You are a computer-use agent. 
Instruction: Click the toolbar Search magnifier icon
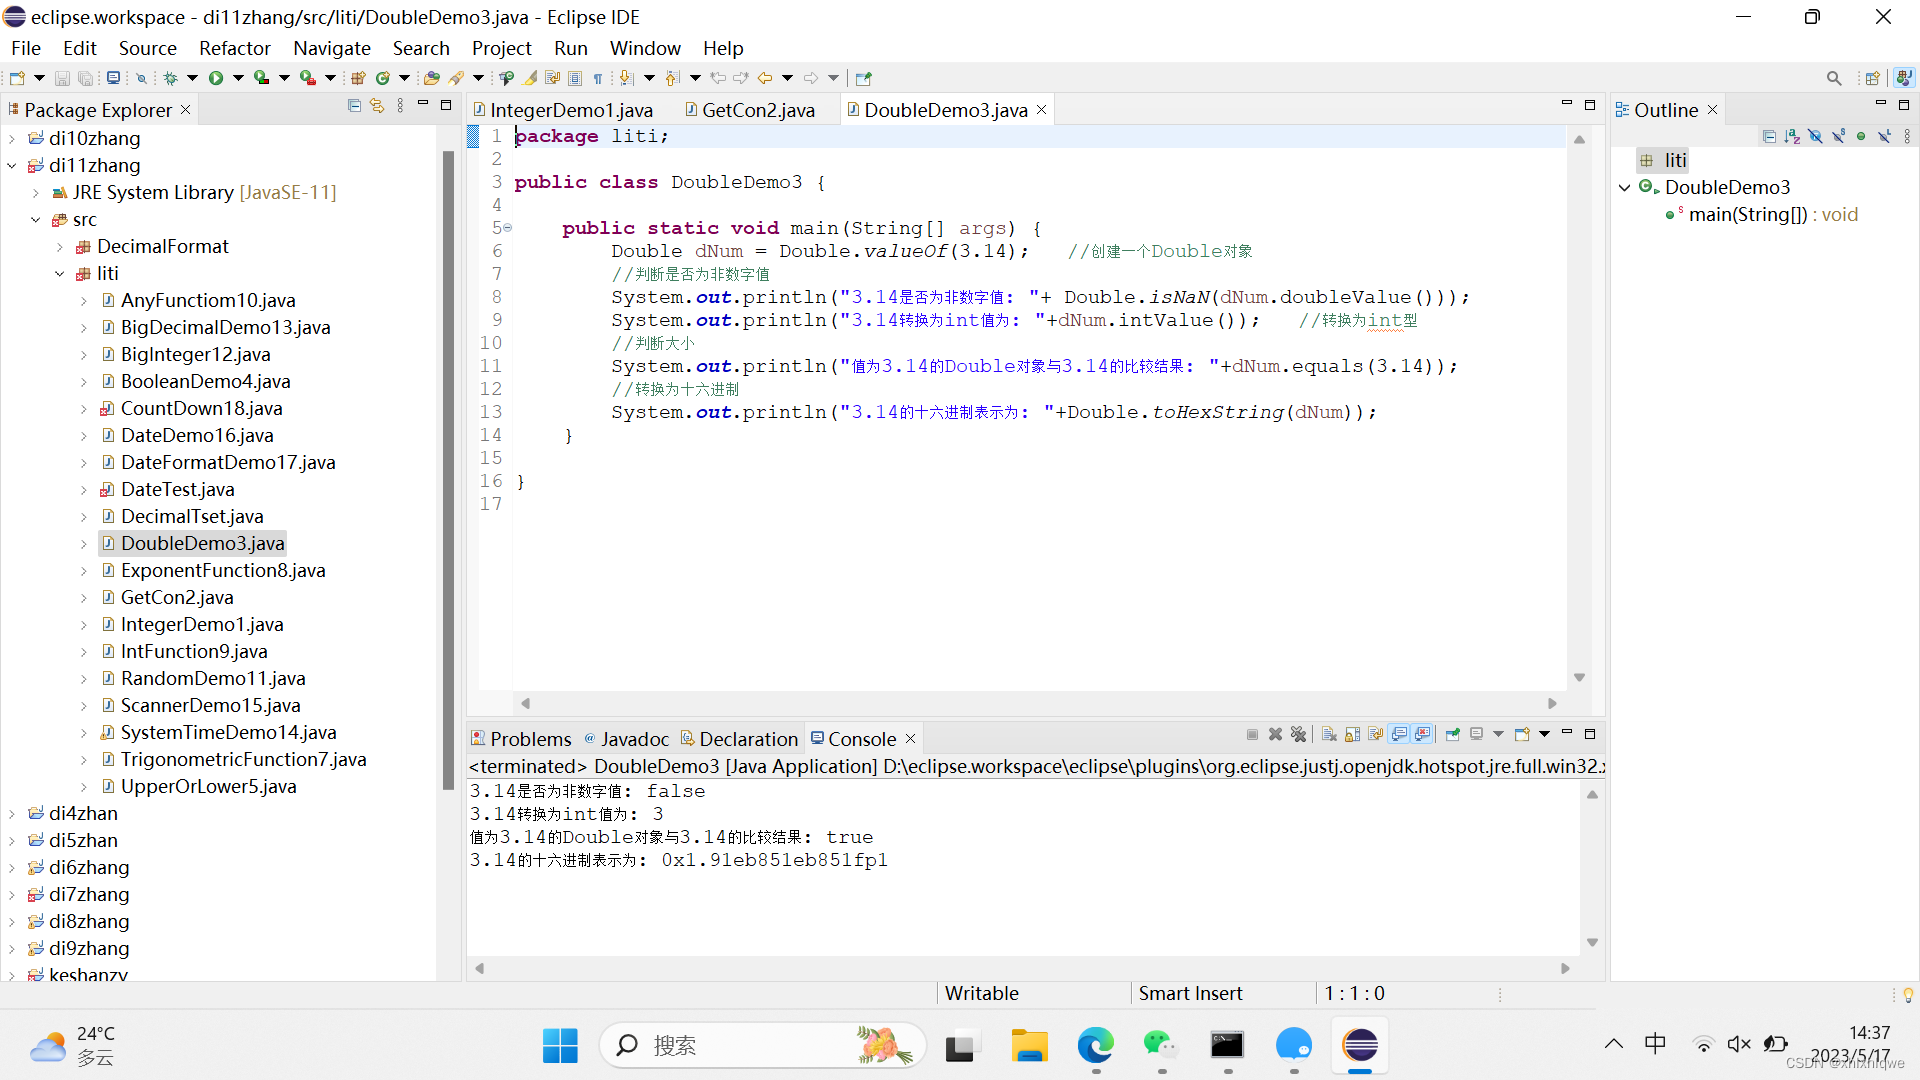tap(1833, 78)
